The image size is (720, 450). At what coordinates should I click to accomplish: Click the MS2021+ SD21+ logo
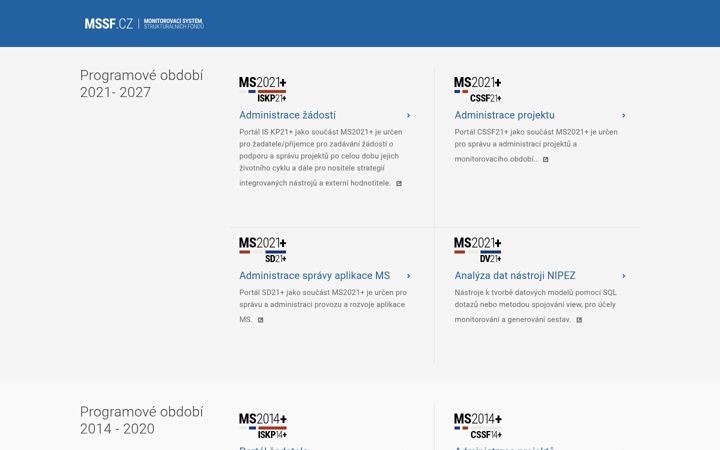(x=263, y=250)
